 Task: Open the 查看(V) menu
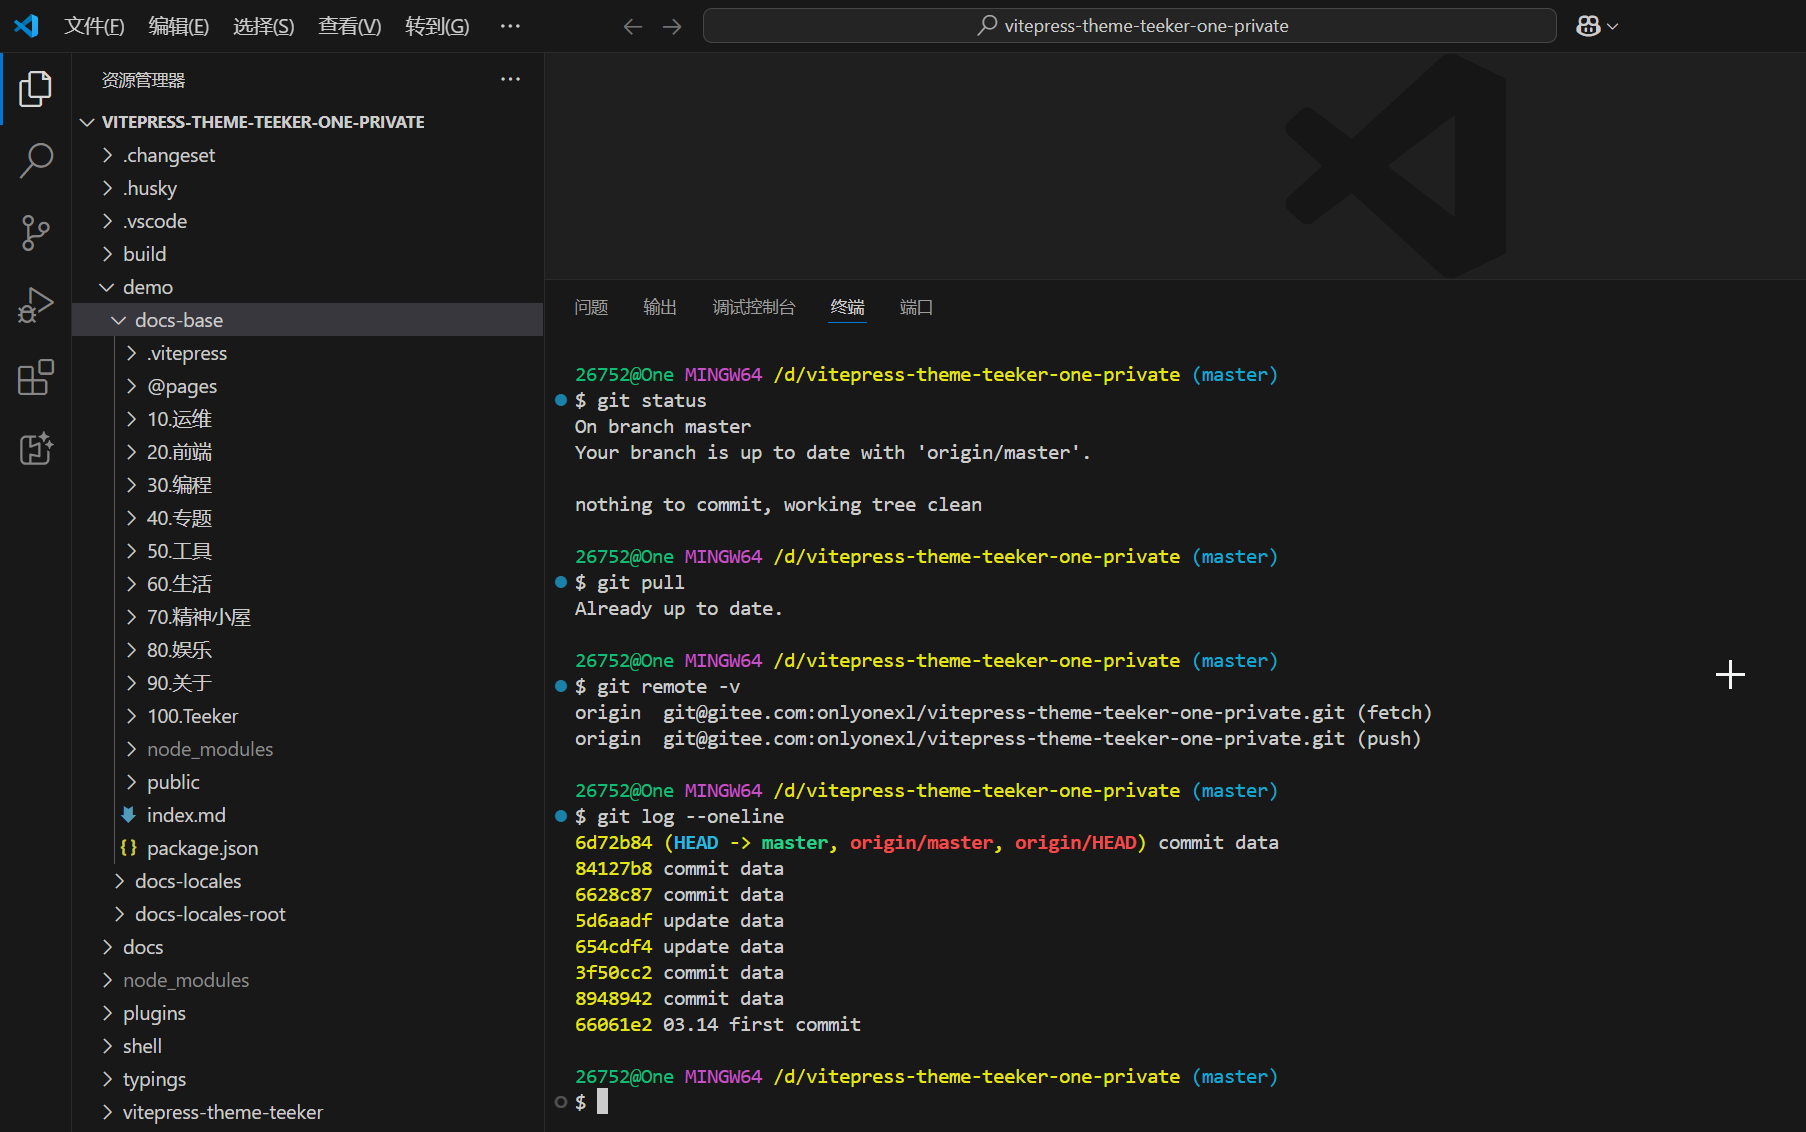[x=350, y=26]
